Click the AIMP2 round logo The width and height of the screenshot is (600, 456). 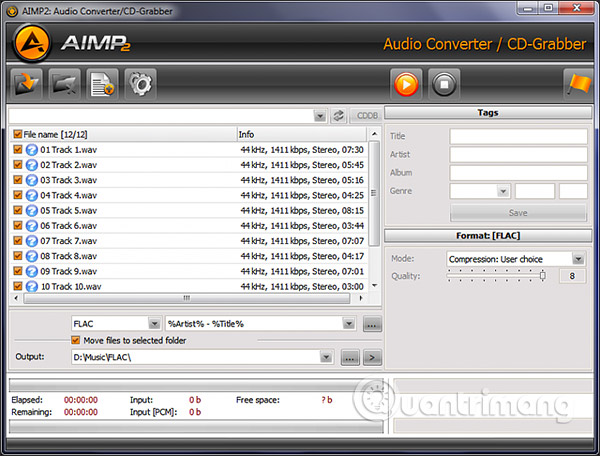point(32,43)
